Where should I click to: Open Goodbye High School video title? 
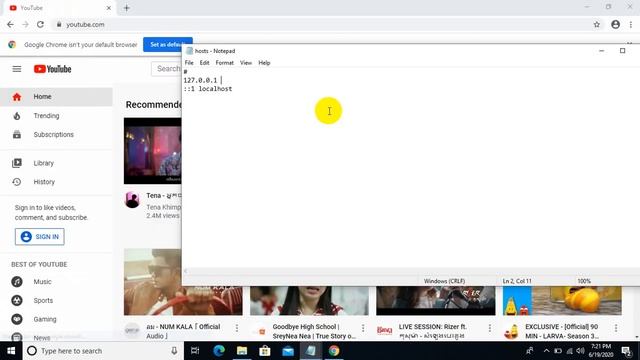(x=314, y=331)
